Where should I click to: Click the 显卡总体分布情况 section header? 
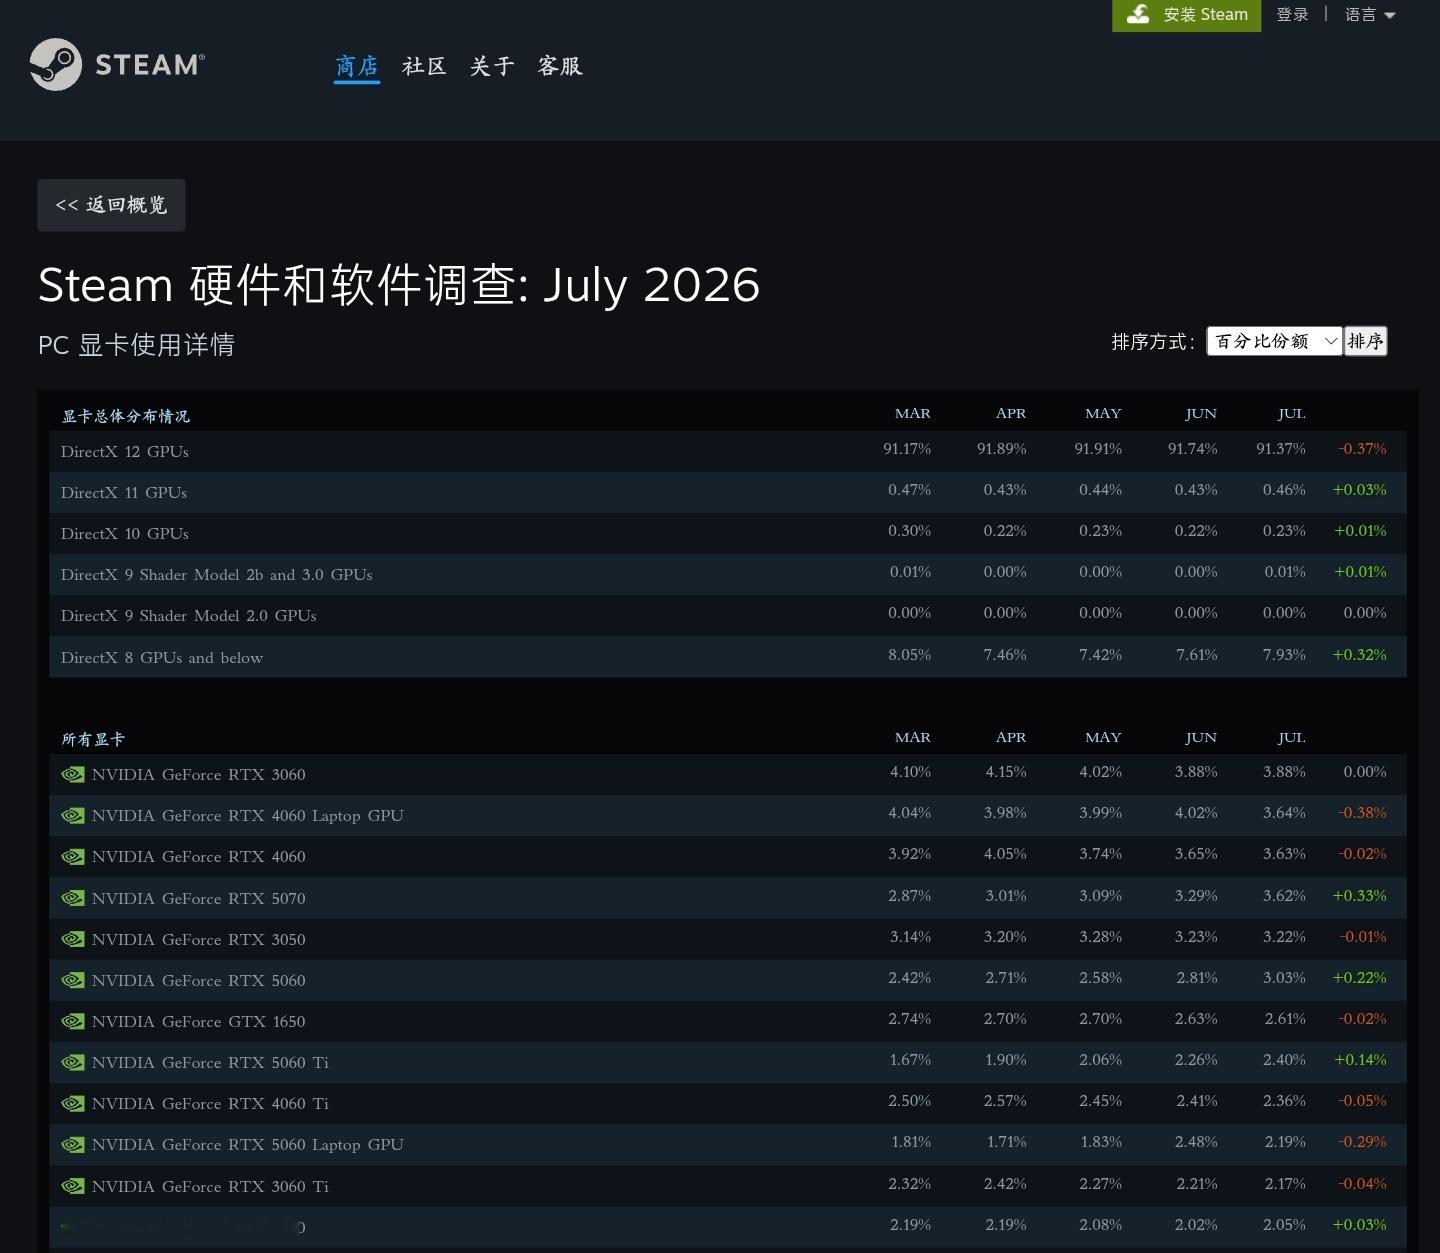[x=126, y=416]
